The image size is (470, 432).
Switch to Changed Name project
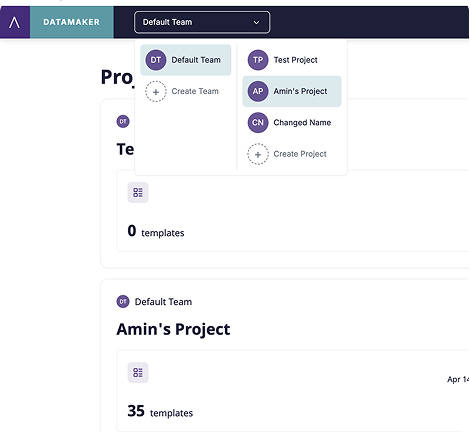[292, 123]
